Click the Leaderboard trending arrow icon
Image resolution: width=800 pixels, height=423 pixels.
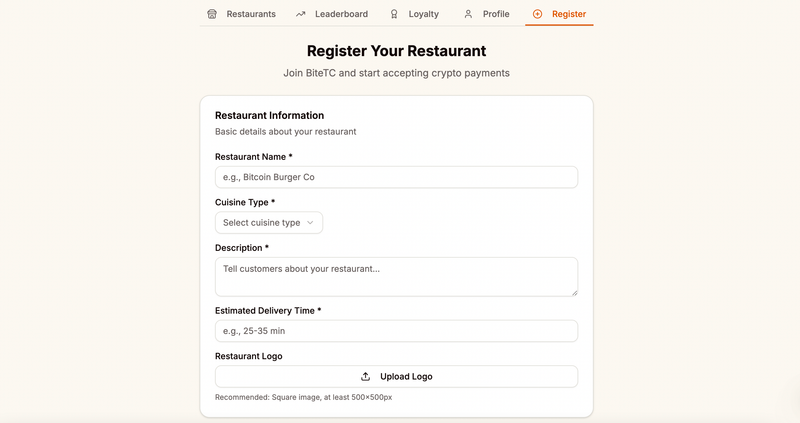pos(301,14)
